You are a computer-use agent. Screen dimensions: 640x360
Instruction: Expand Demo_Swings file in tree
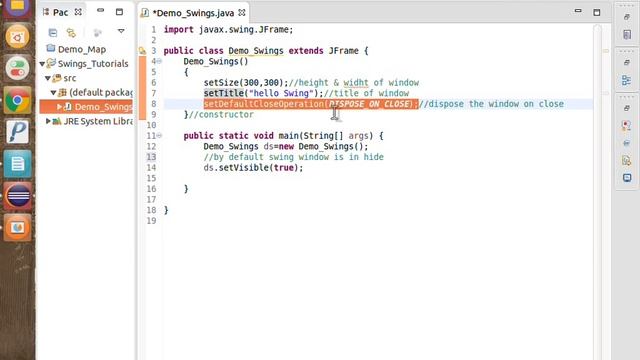coord(59,107)
